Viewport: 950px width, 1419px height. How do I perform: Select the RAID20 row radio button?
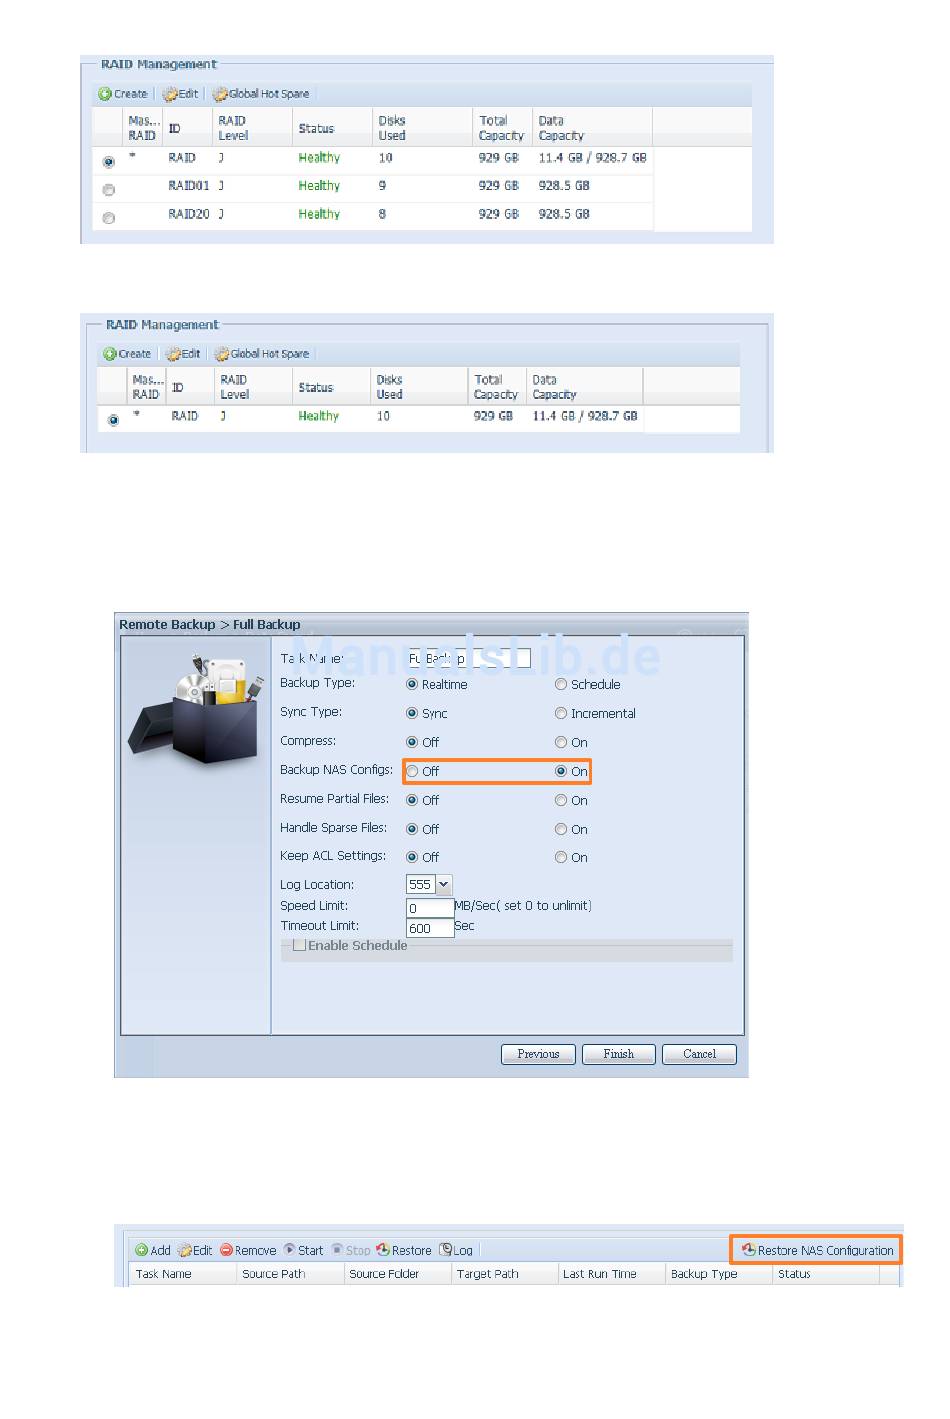[109, 218]
